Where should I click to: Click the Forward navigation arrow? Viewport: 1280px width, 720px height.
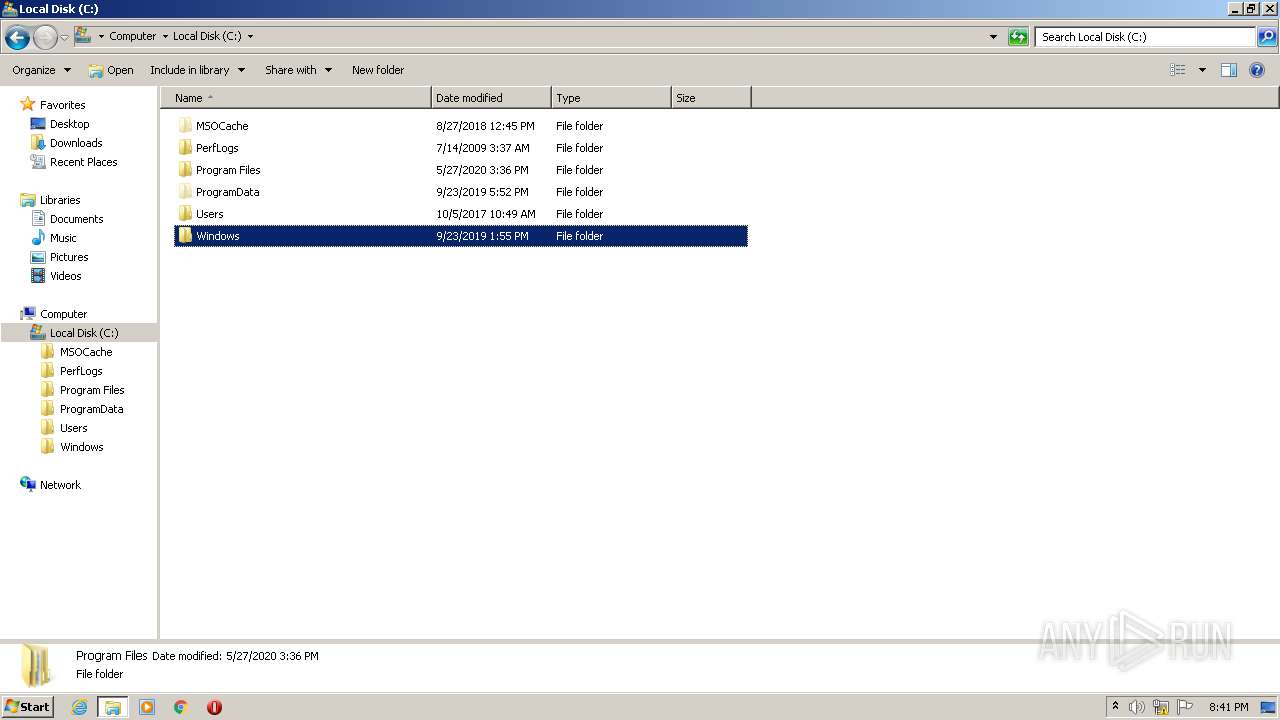(45, 38)
